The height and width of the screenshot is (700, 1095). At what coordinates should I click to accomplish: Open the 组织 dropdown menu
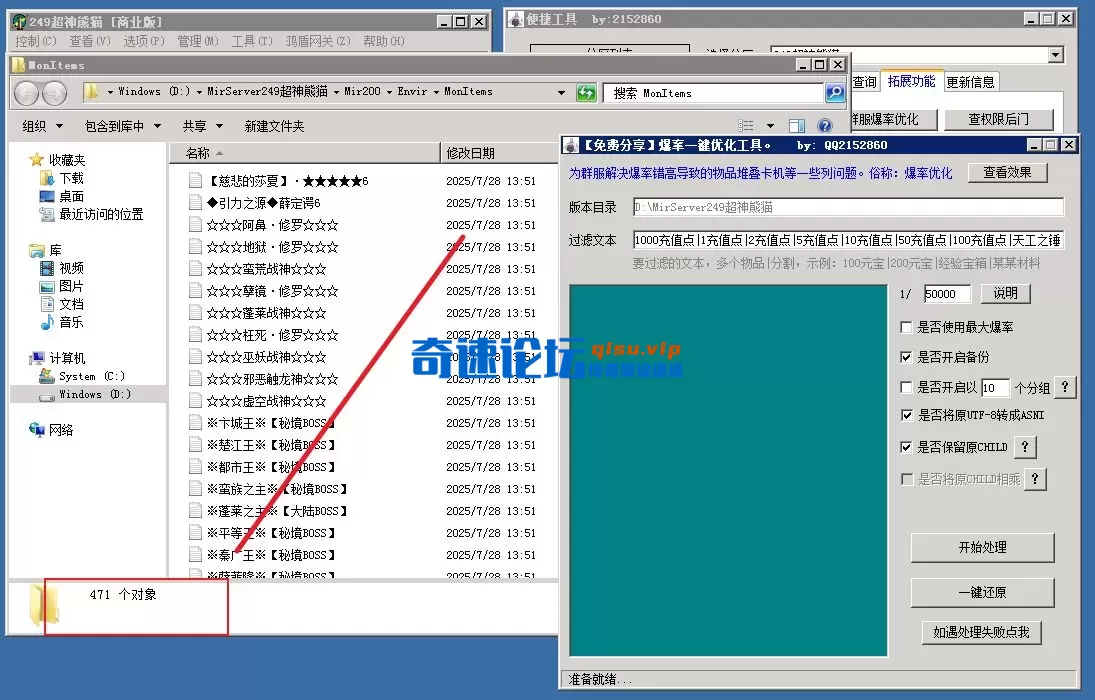coord(40,125)
